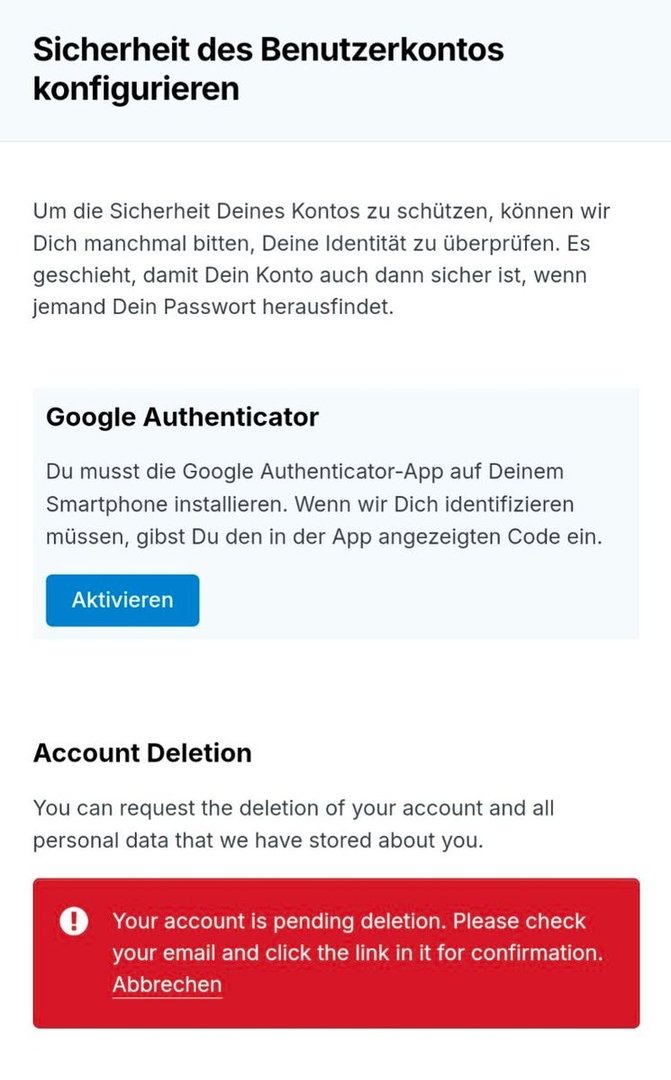
Task: Select the 'Google Authenticator' section heading
Action: click(182, 417)
